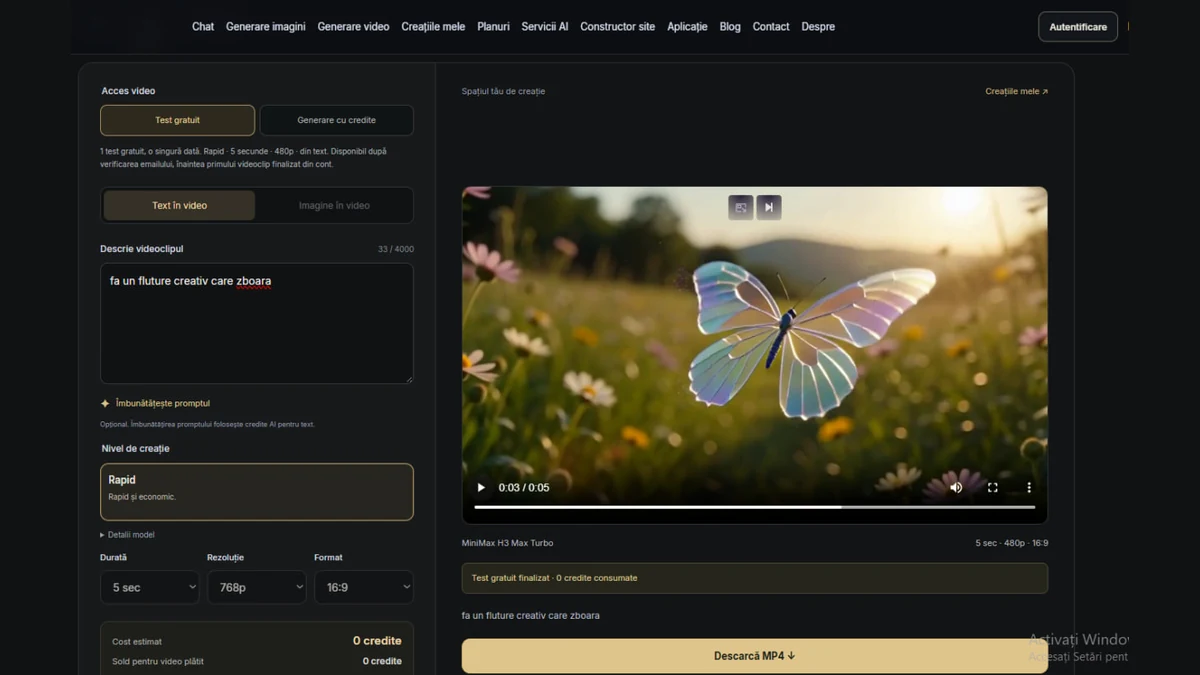Click the picture-in-picture icon overlaid on the video
1200x675 pixels.
[741, 207]
